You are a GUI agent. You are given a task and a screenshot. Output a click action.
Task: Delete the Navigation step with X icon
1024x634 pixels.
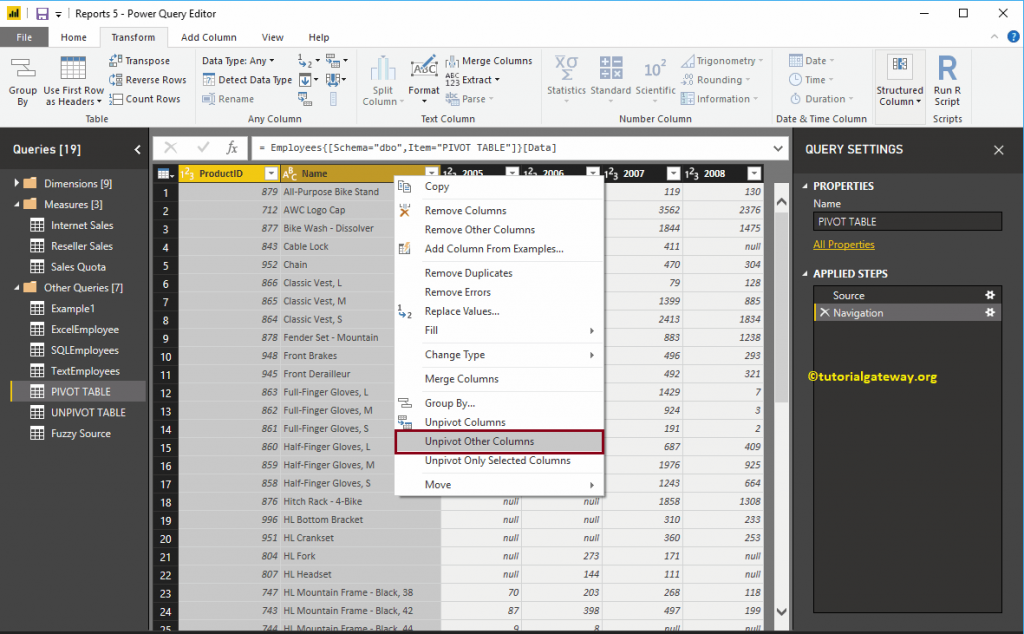[824, 313]
